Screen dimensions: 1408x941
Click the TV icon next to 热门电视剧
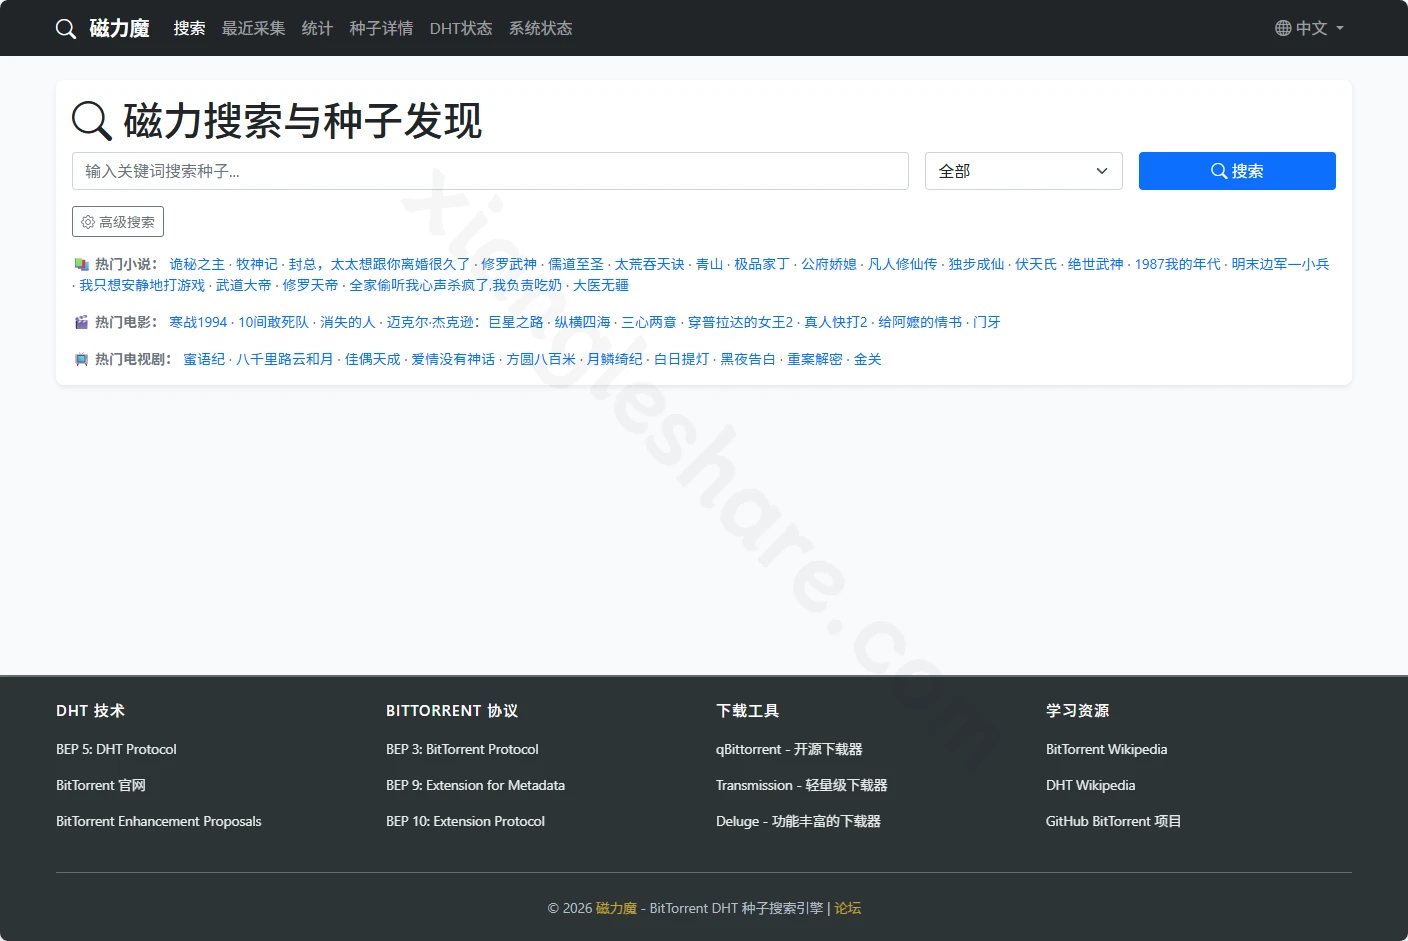click(82, 360)
